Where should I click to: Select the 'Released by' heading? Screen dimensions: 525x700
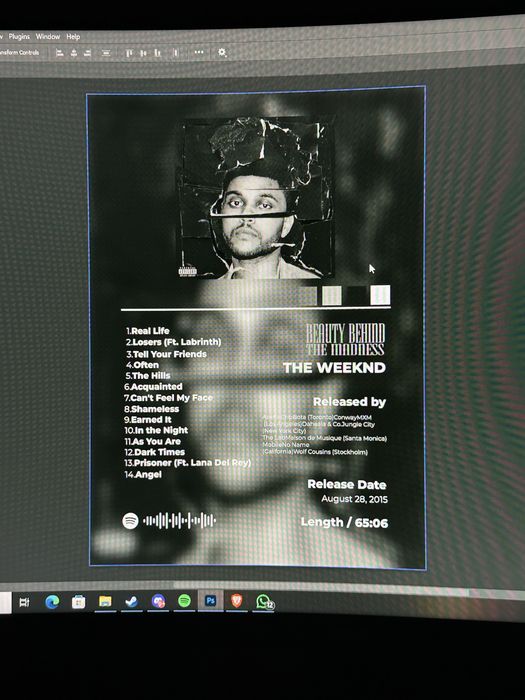pyautogui.click(x=349, y=402)
